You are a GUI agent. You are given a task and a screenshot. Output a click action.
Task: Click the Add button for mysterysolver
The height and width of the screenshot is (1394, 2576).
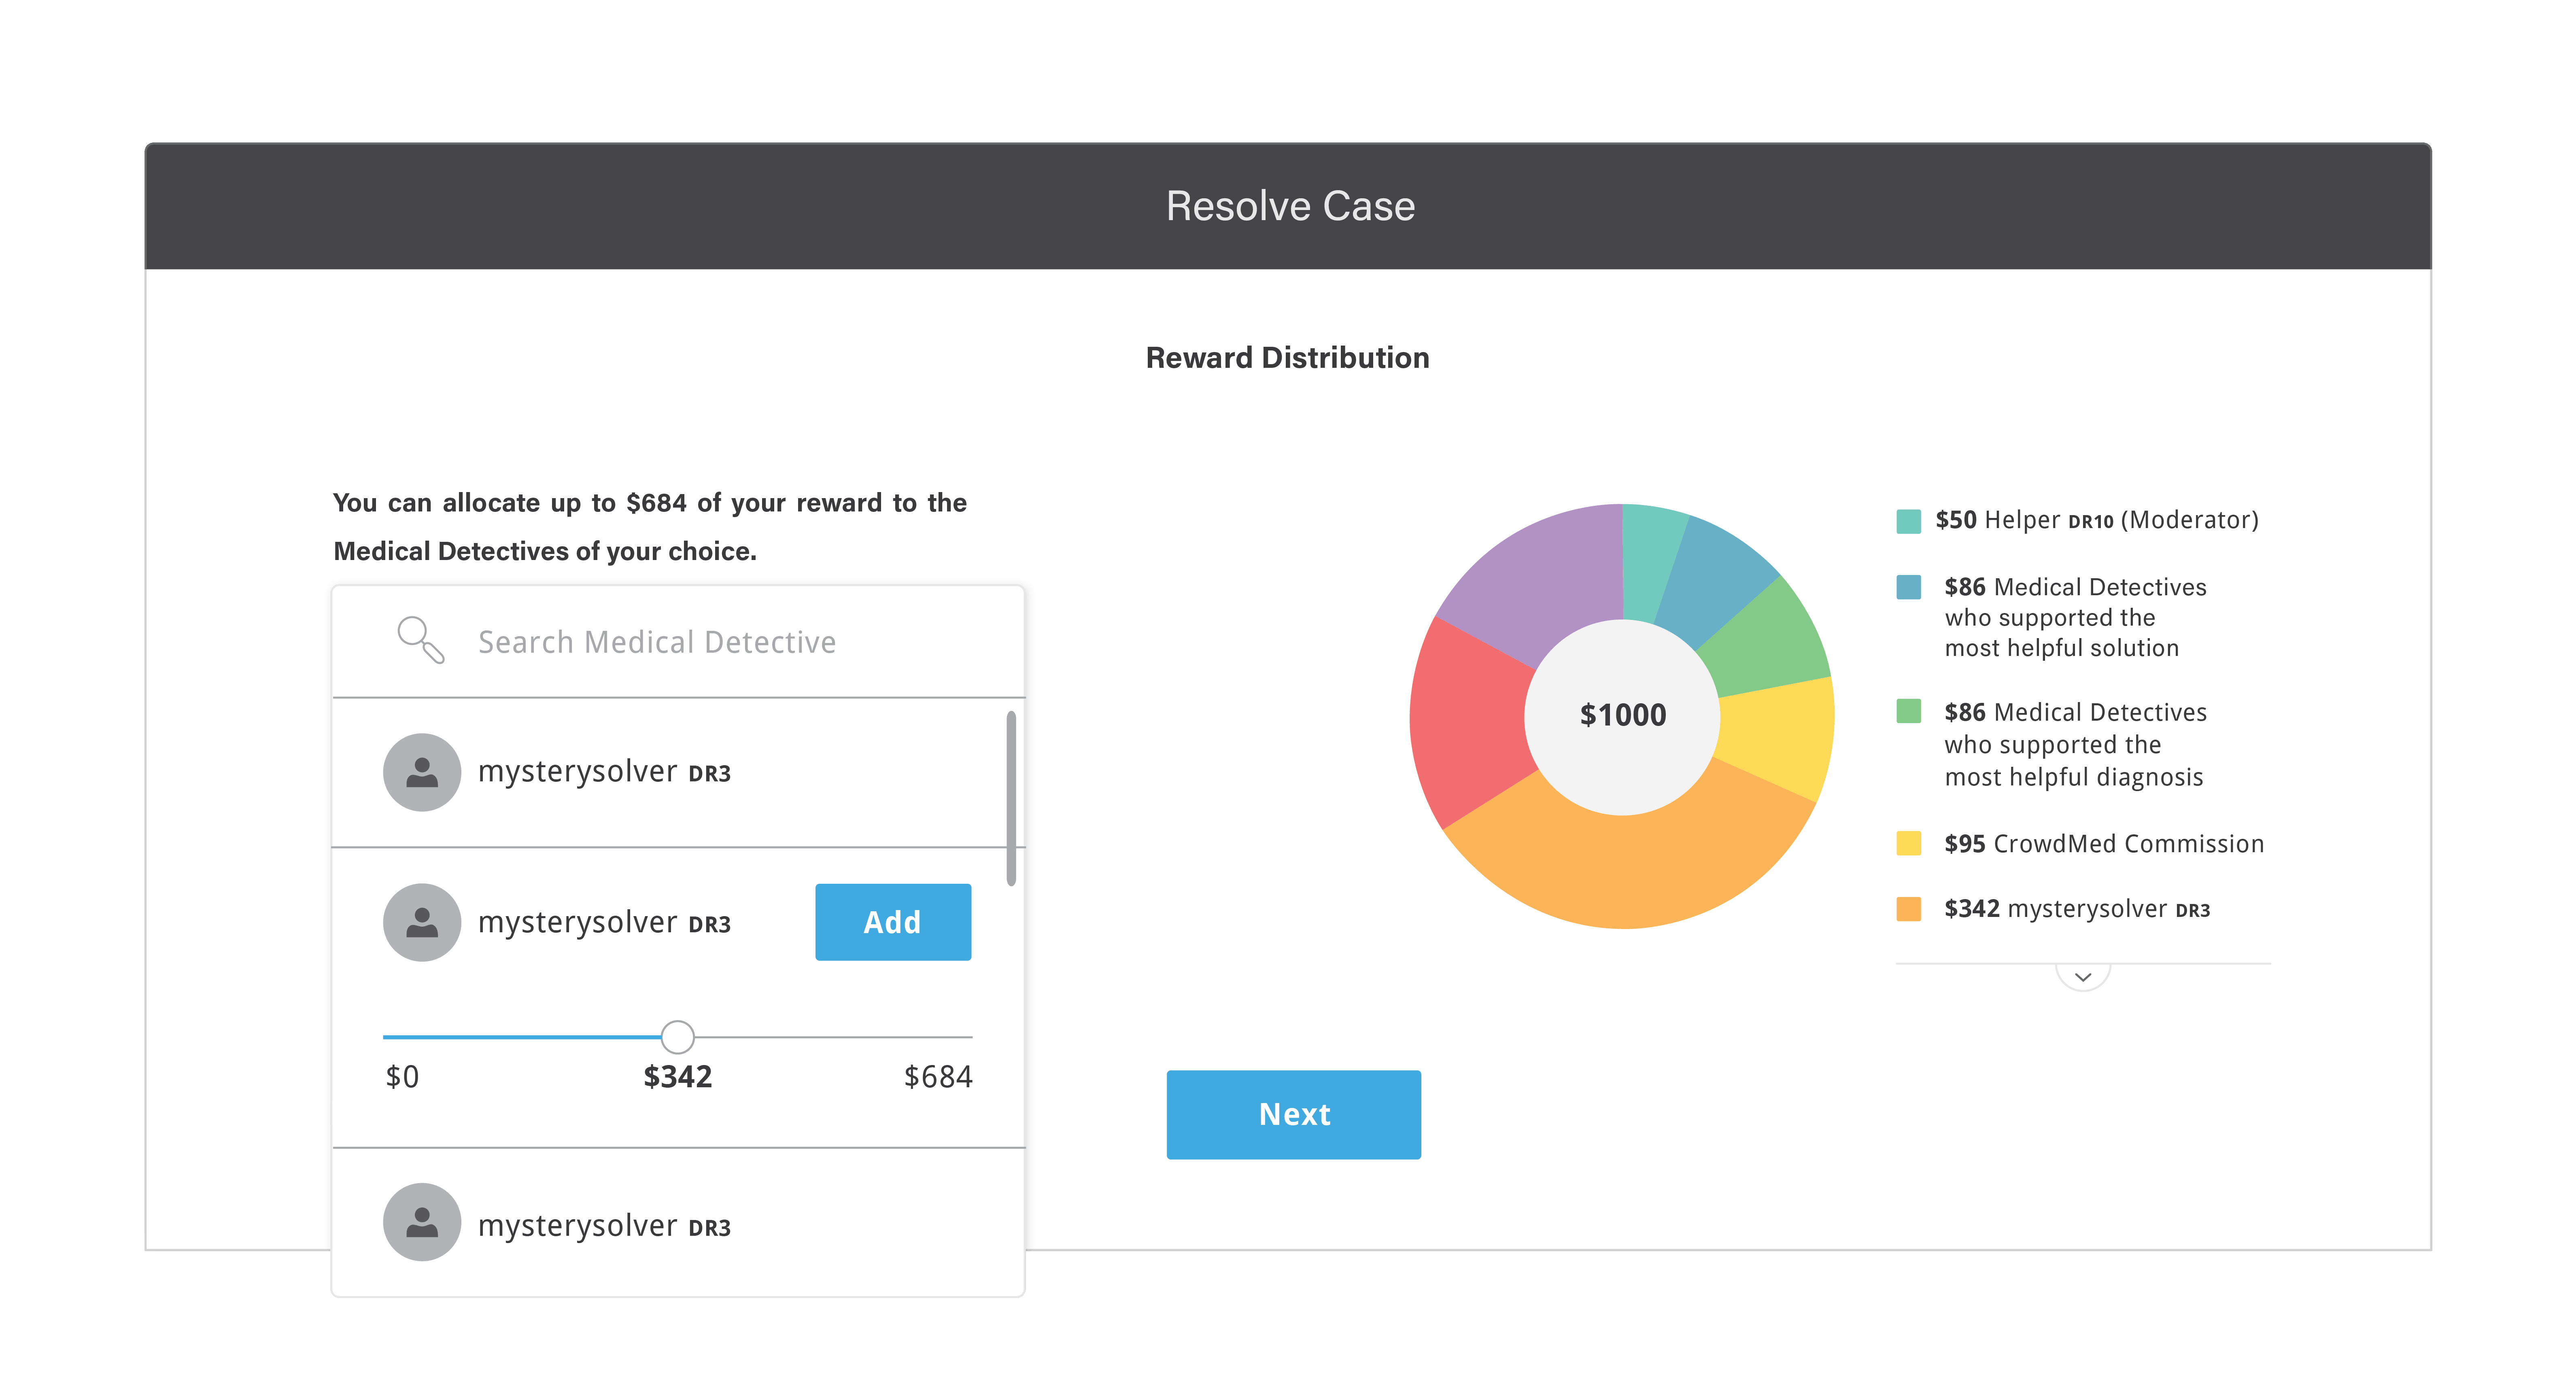(x=893, y=922)
